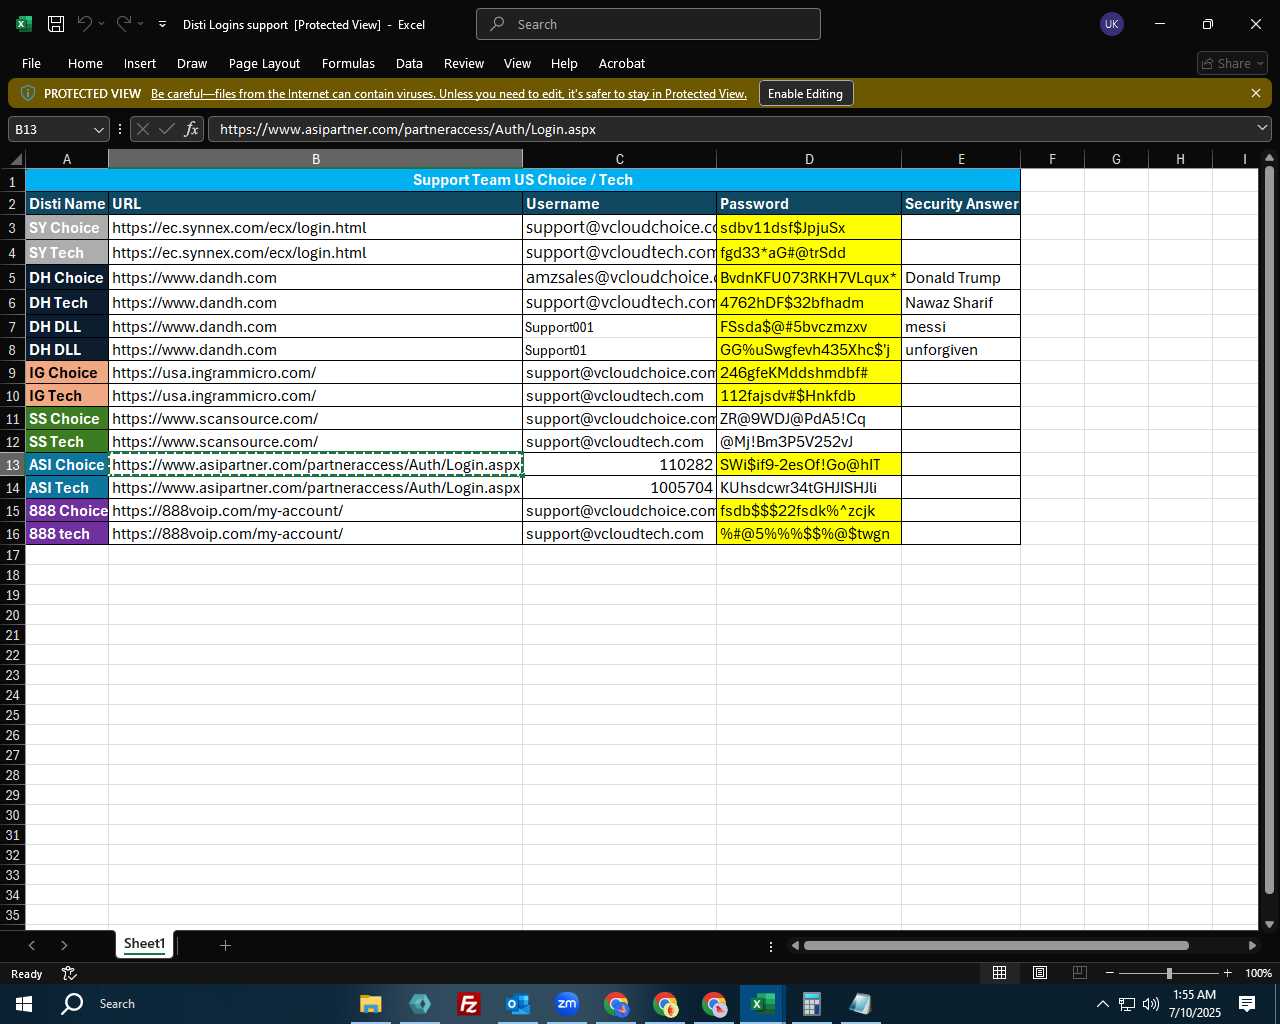The height and width of the screenshot is (1024, 1280).
Task: Add a new sheet with plus icon
Action: (x=225, y=945)
